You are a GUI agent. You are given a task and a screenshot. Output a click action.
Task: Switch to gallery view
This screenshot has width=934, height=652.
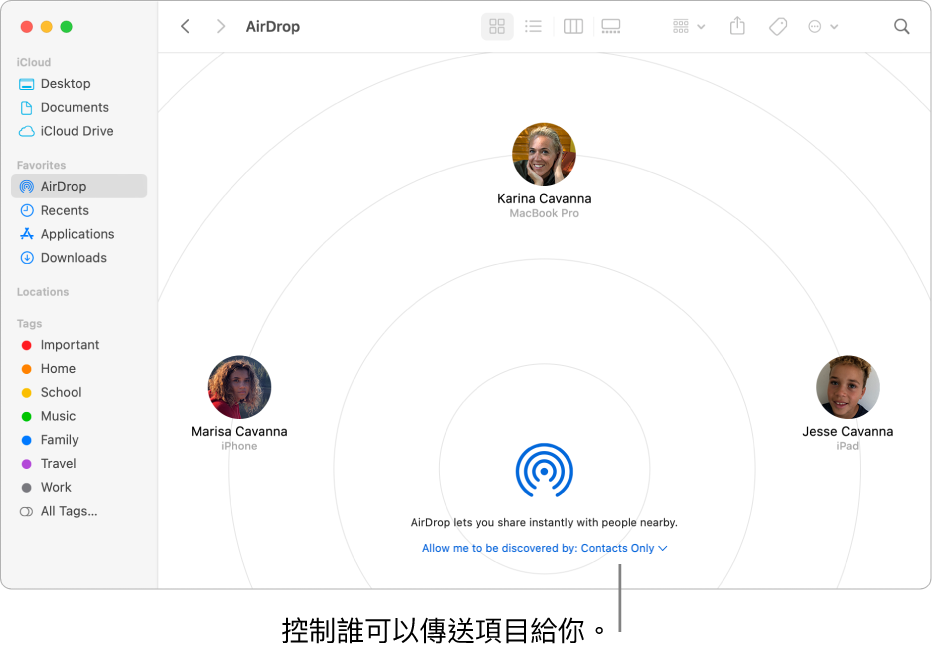coord(611,26)
